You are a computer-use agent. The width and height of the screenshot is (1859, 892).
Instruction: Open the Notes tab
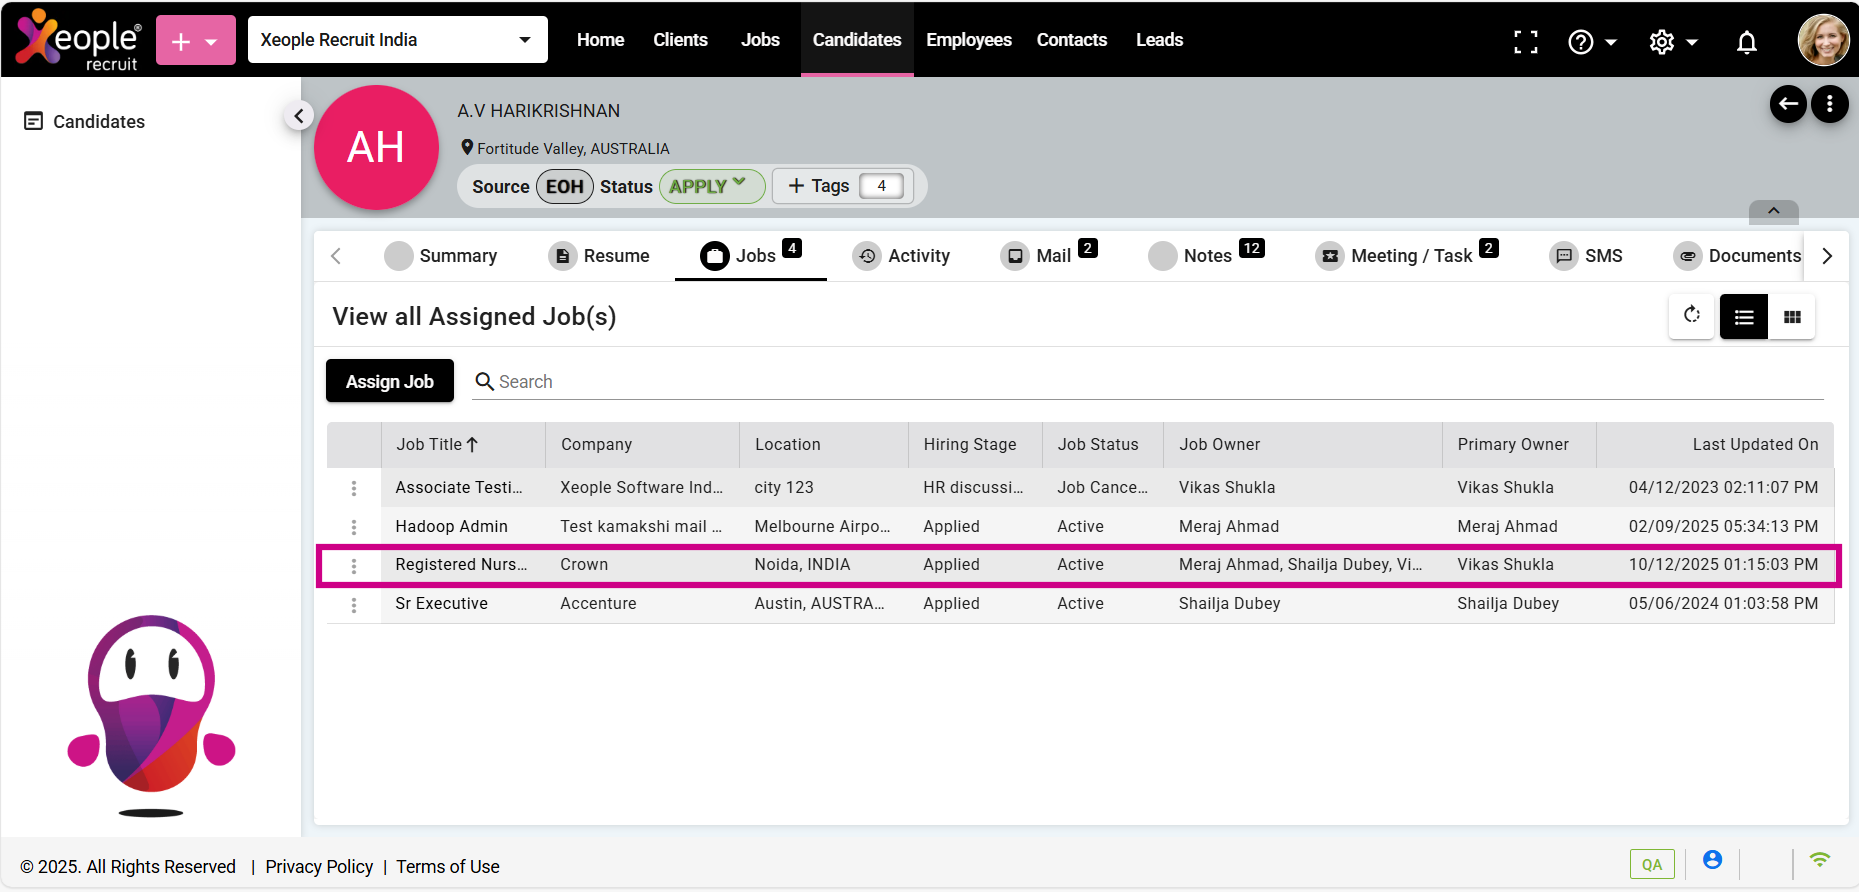click(1206, 256)
